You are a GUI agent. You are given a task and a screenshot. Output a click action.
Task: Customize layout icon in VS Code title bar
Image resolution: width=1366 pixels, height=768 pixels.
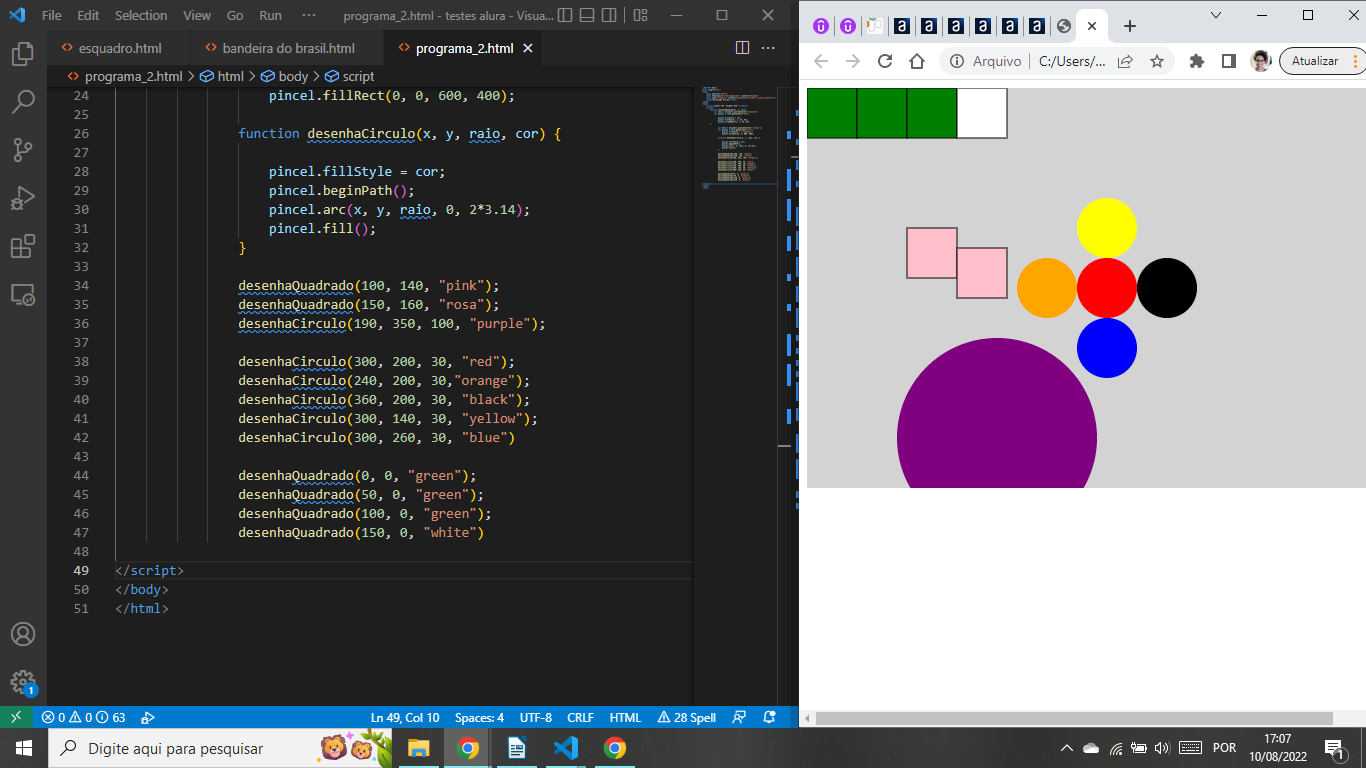point(640,15)
